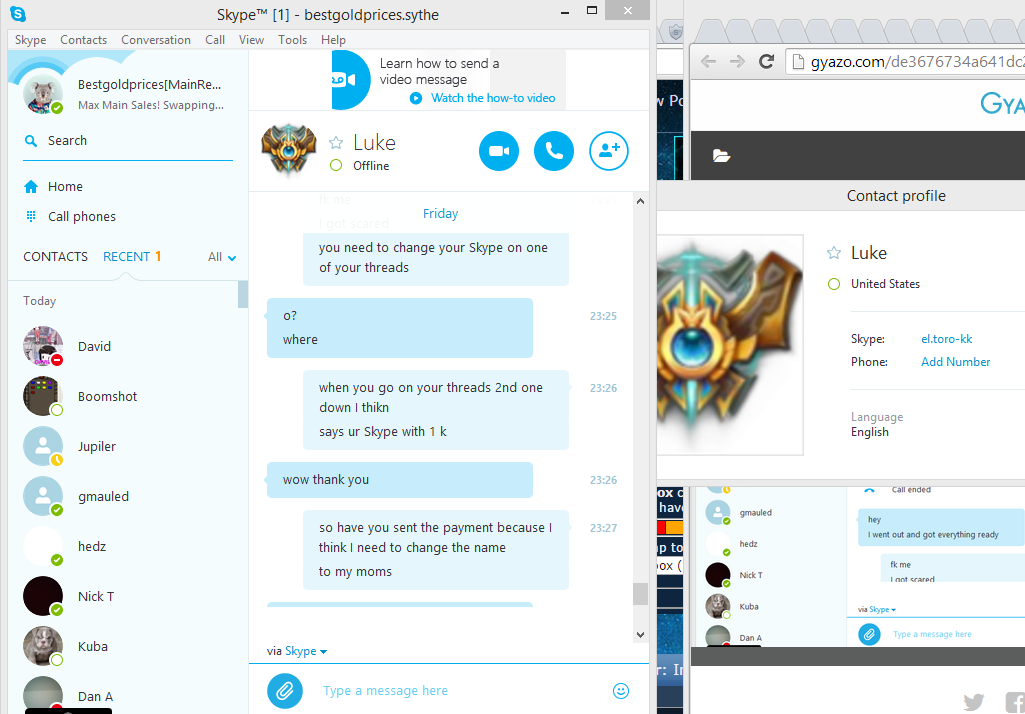The height and width of the screenshot is (714, 1025).
Task: Expand the All contacts filter dropdown
Action: click(222, 258)
